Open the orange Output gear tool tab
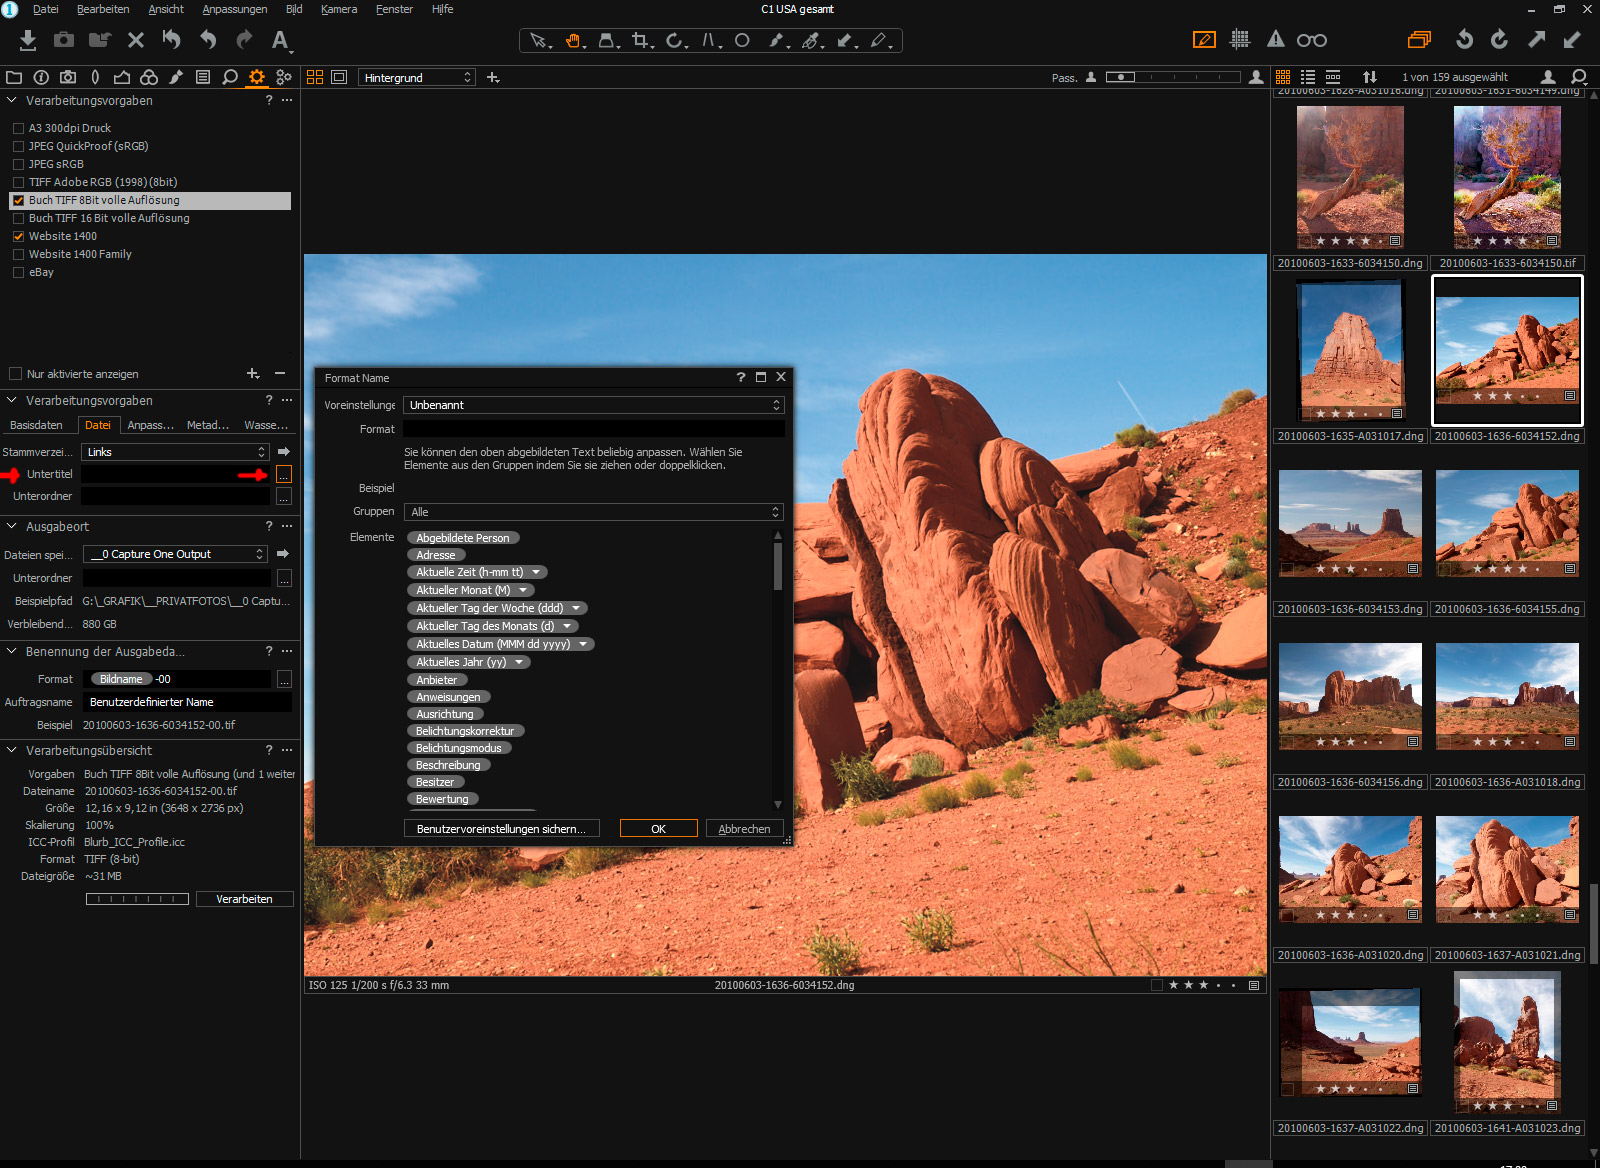 click(x=257, y=77)
